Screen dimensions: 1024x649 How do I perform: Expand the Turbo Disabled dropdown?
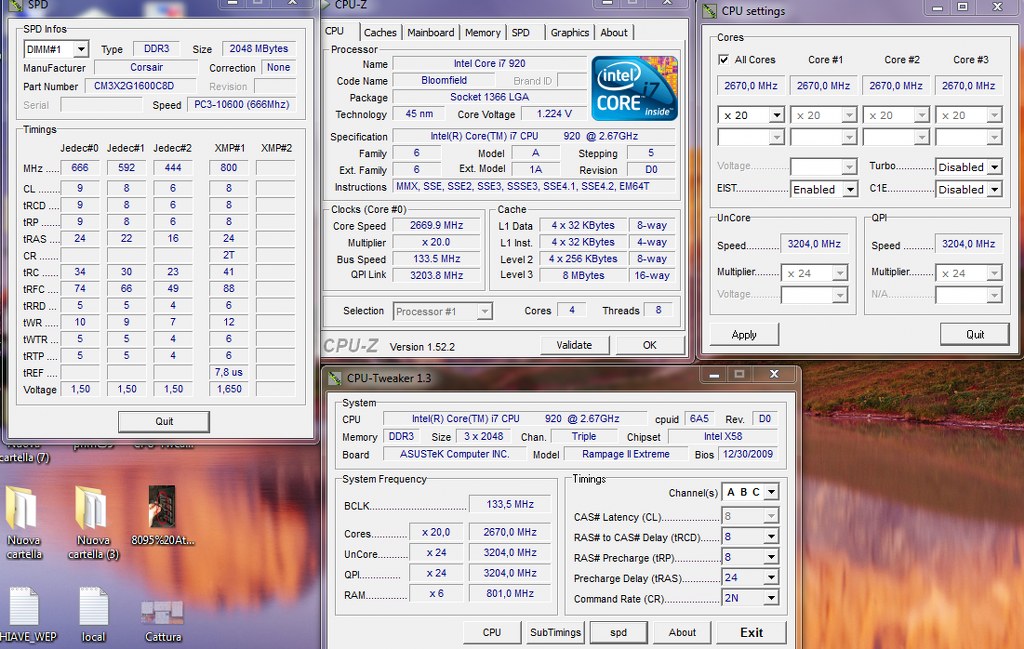click(994, 167)
